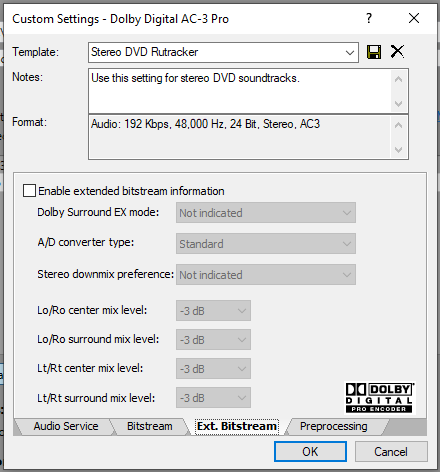Click the Notes scrollbar down arrow

(398, 104)
